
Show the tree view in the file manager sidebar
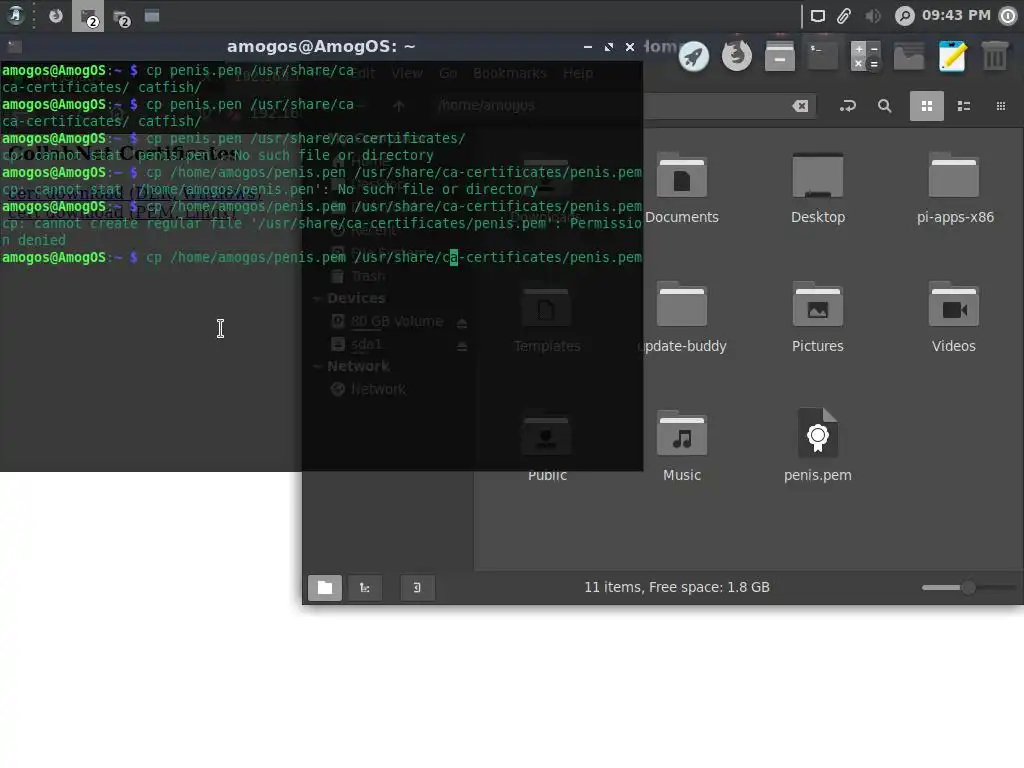pyautogui.click(x=364, y=587)
